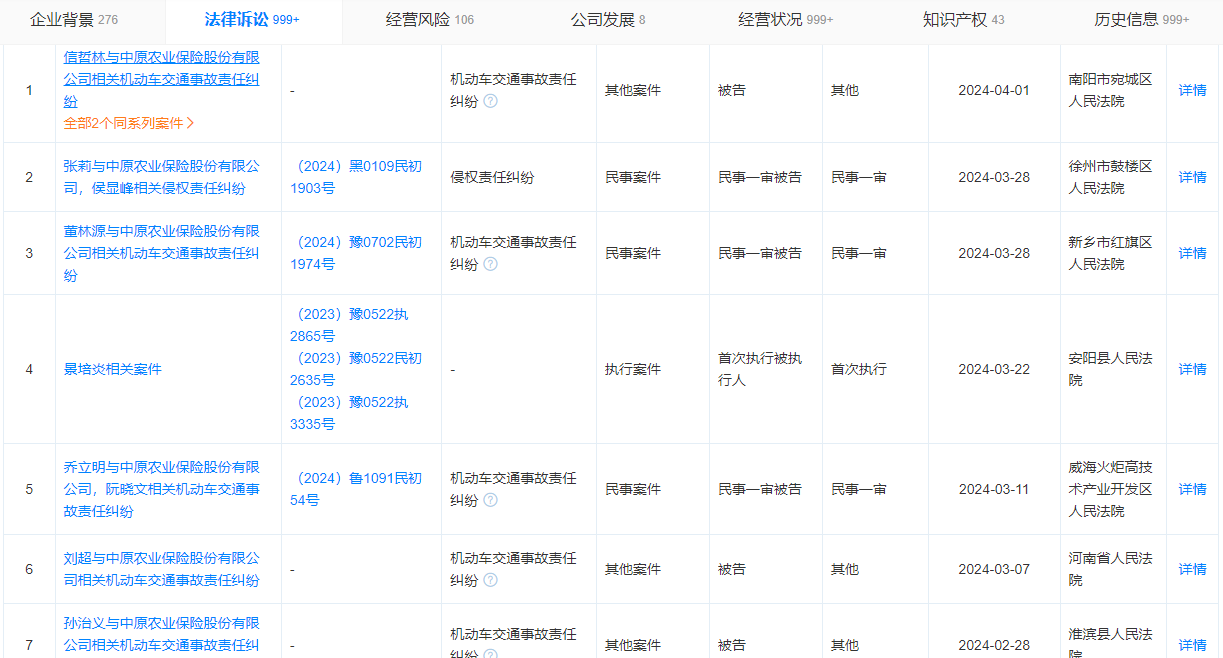Click the date 2024-03-22

tap(994, 369)
